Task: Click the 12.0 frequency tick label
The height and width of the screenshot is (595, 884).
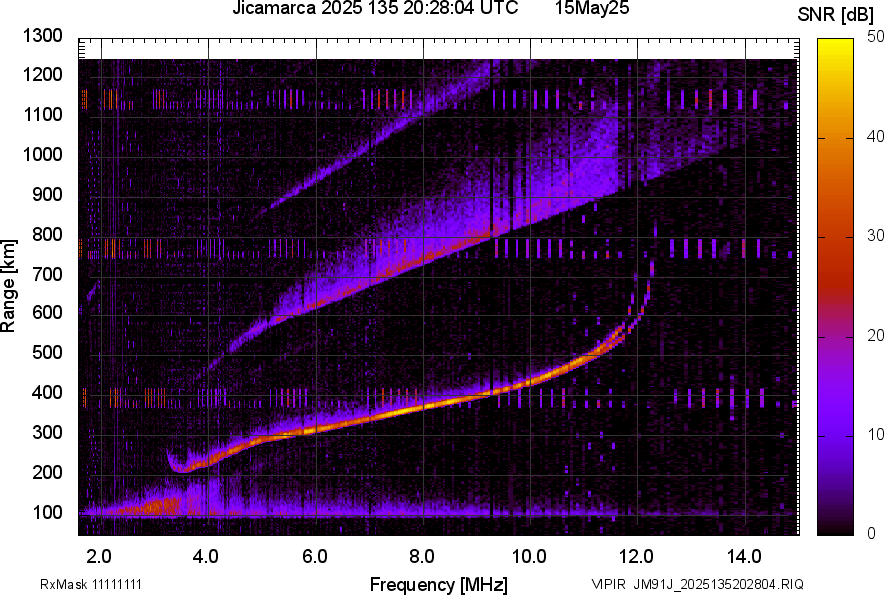Action: pos(637,557)
